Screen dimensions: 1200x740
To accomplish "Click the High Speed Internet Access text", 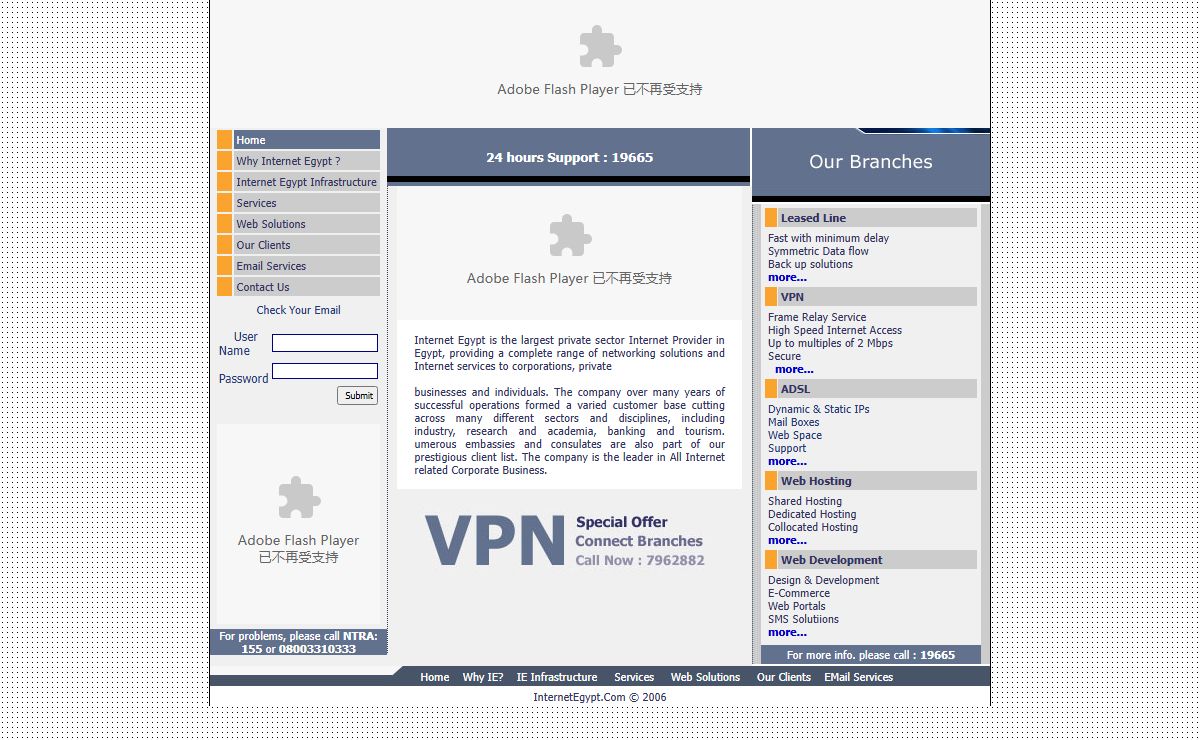I will pos(835,330).
